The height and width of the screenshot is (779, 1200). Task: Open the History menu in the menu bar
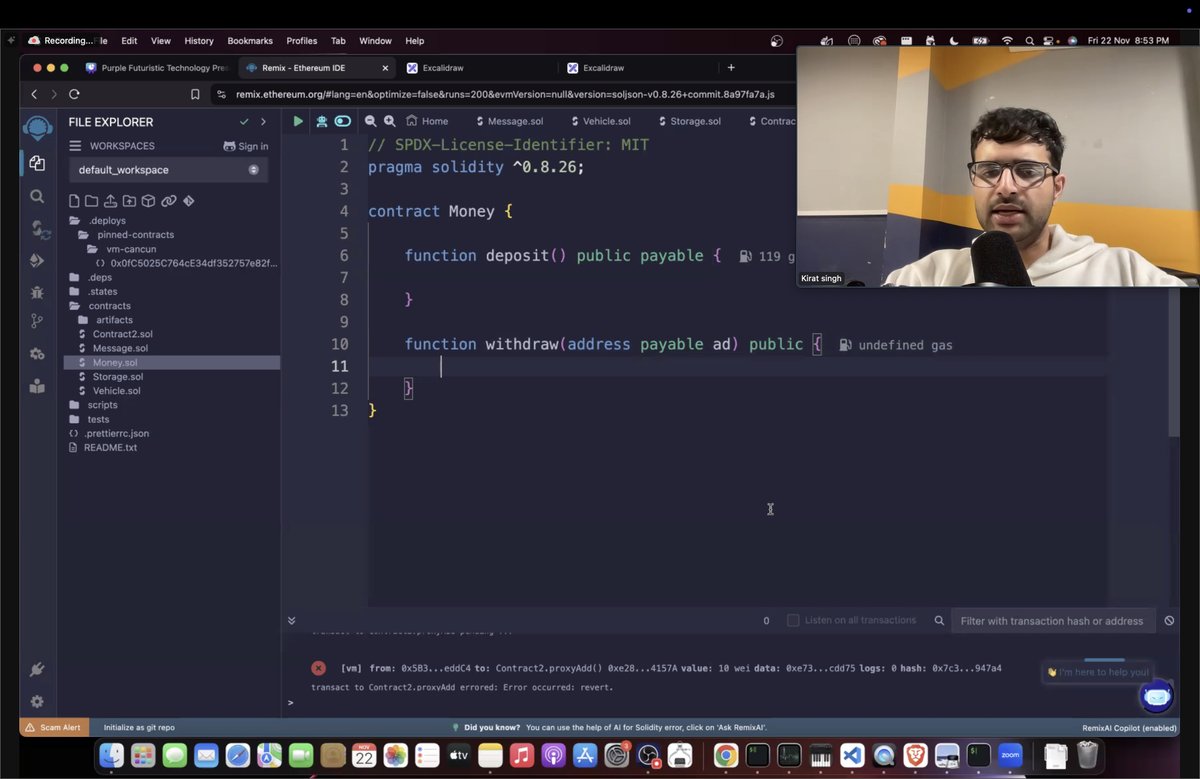pos(198,41)
